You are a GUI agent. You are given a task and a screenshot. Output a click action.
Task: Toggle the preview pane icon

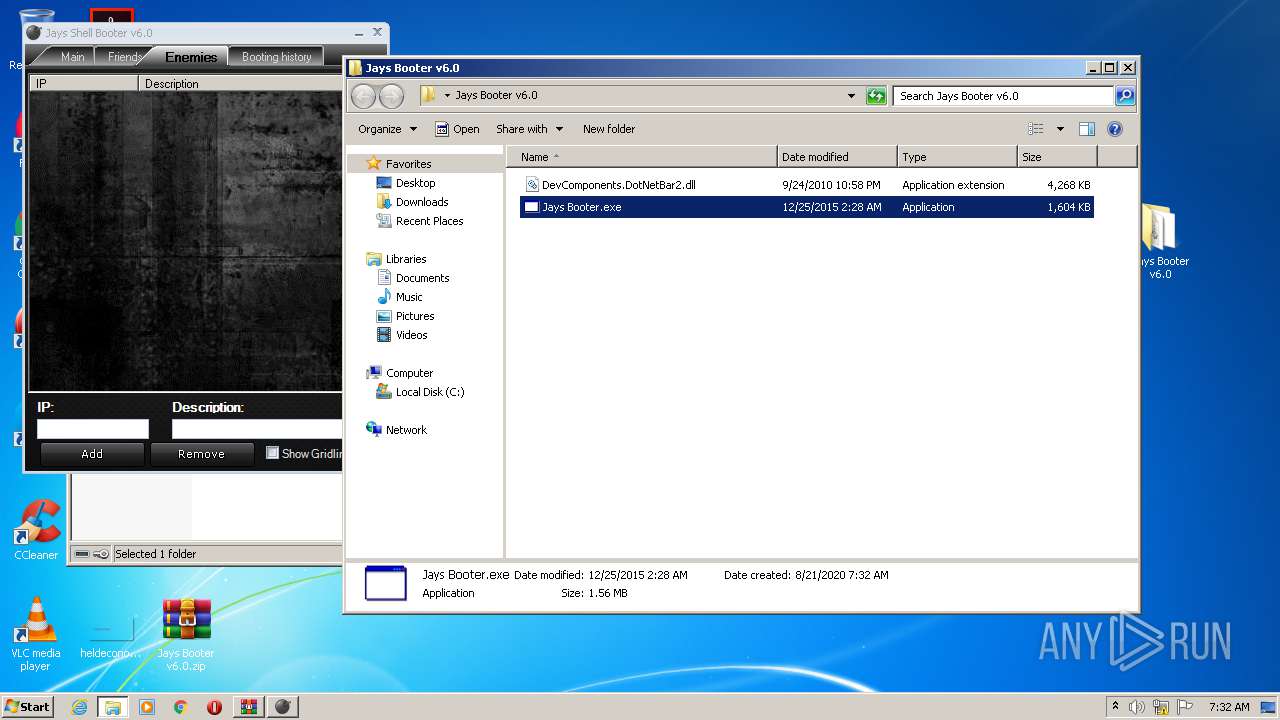tap(1087, 129)
